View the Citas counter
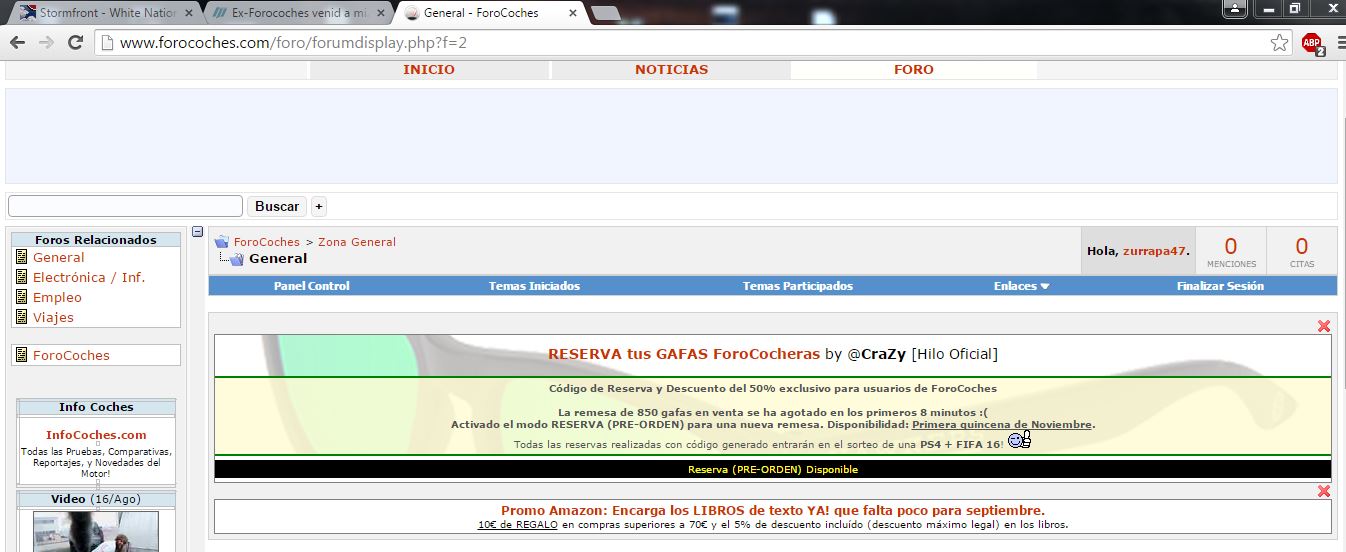This screenshot has height=552, width=1346. pos(1301,251)
